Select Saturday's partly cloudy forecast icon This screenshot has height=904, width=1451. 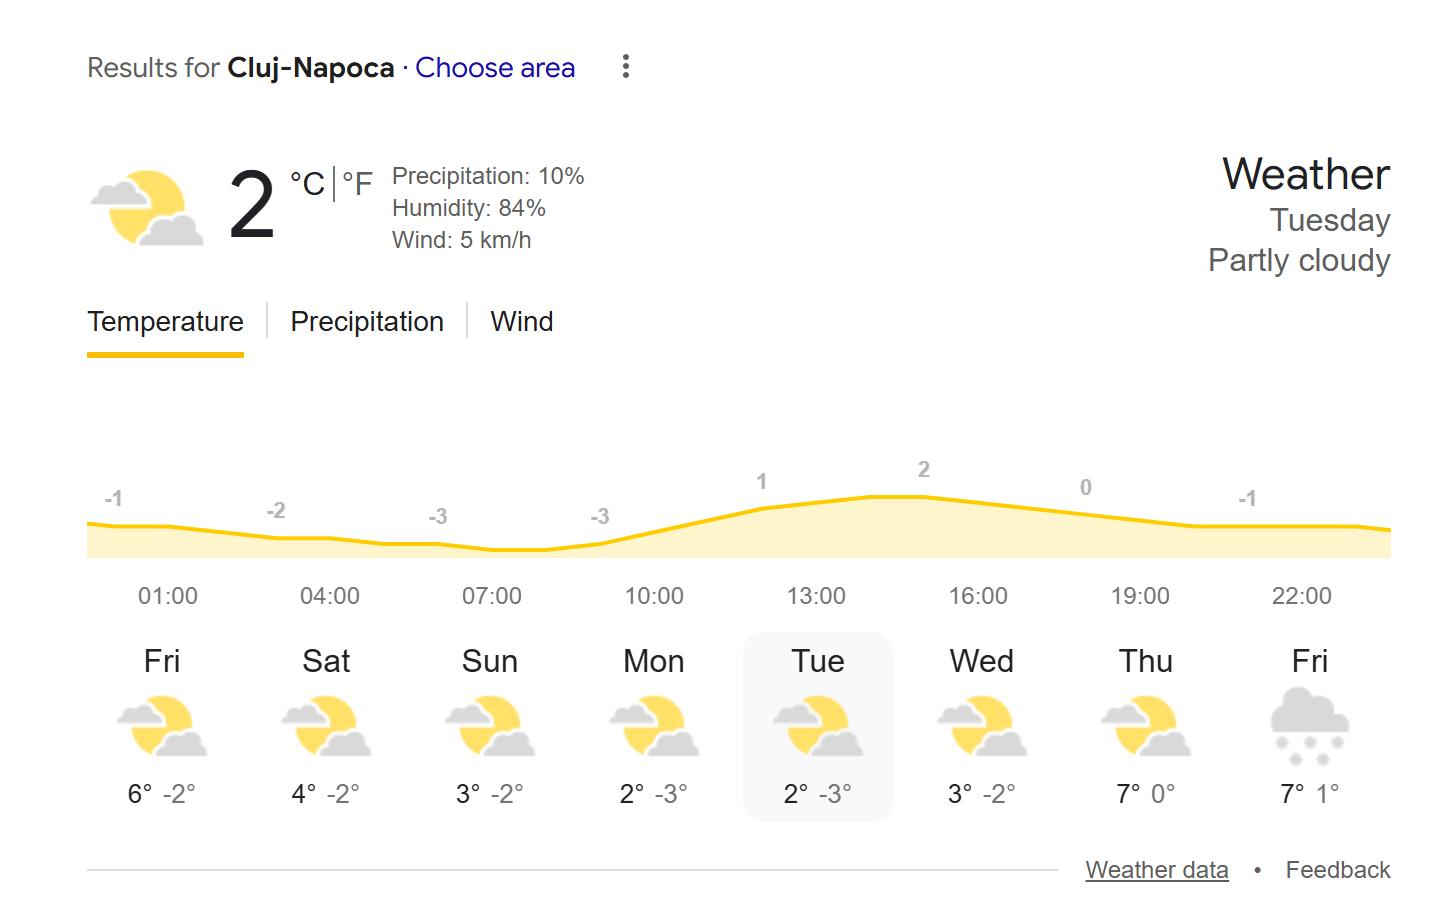pos(326,726)
